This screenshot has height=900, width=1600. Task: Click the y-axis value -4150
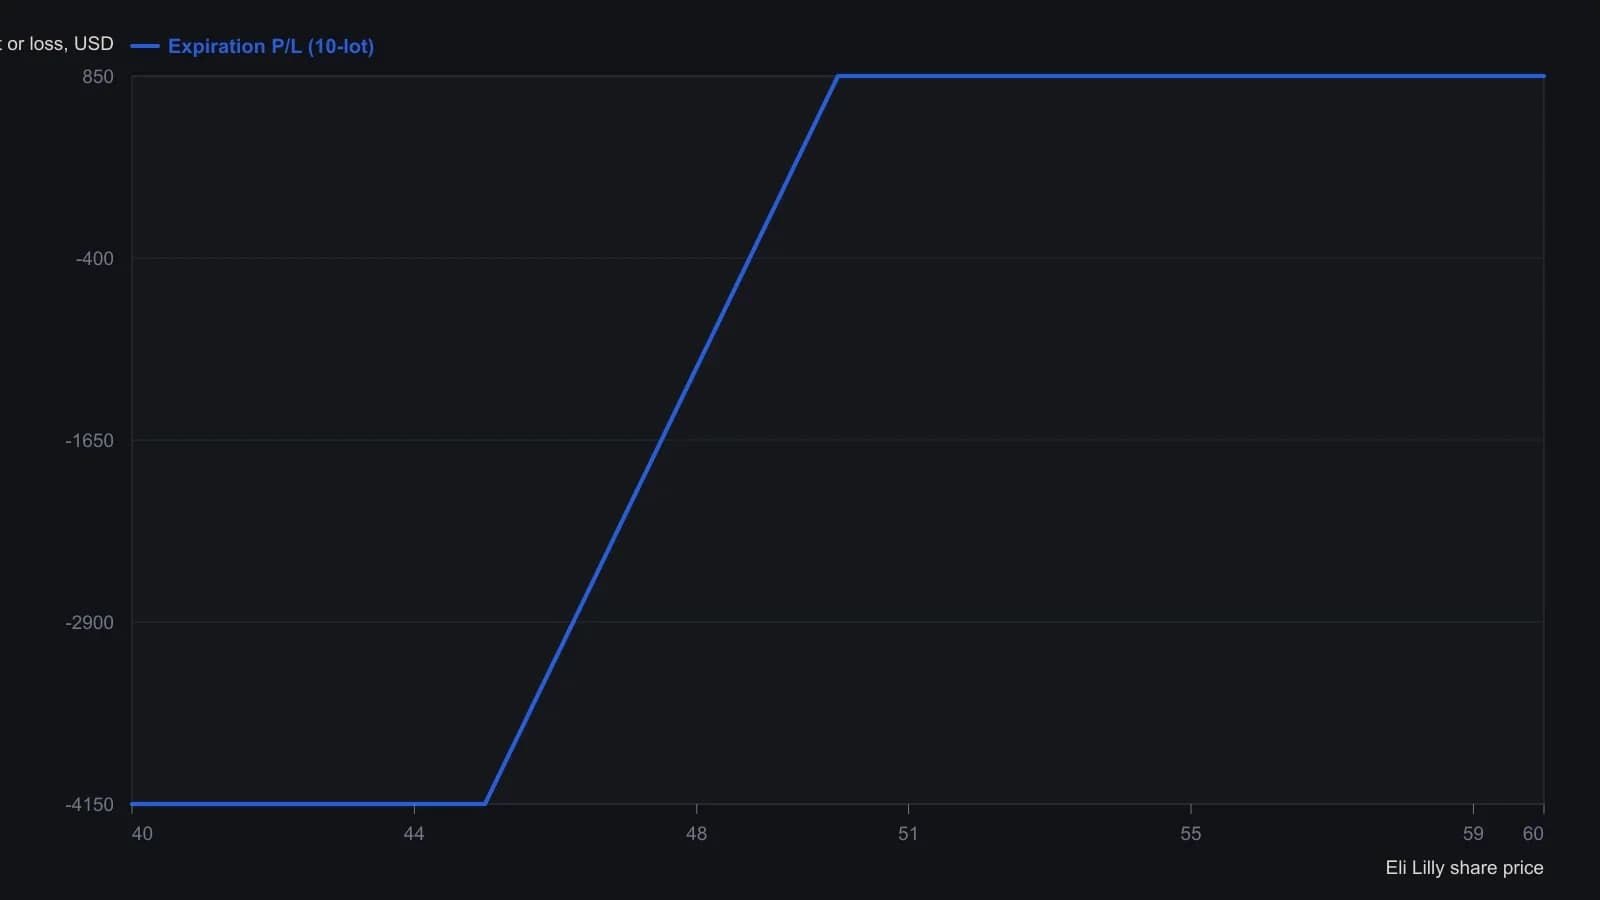[90, 805]
